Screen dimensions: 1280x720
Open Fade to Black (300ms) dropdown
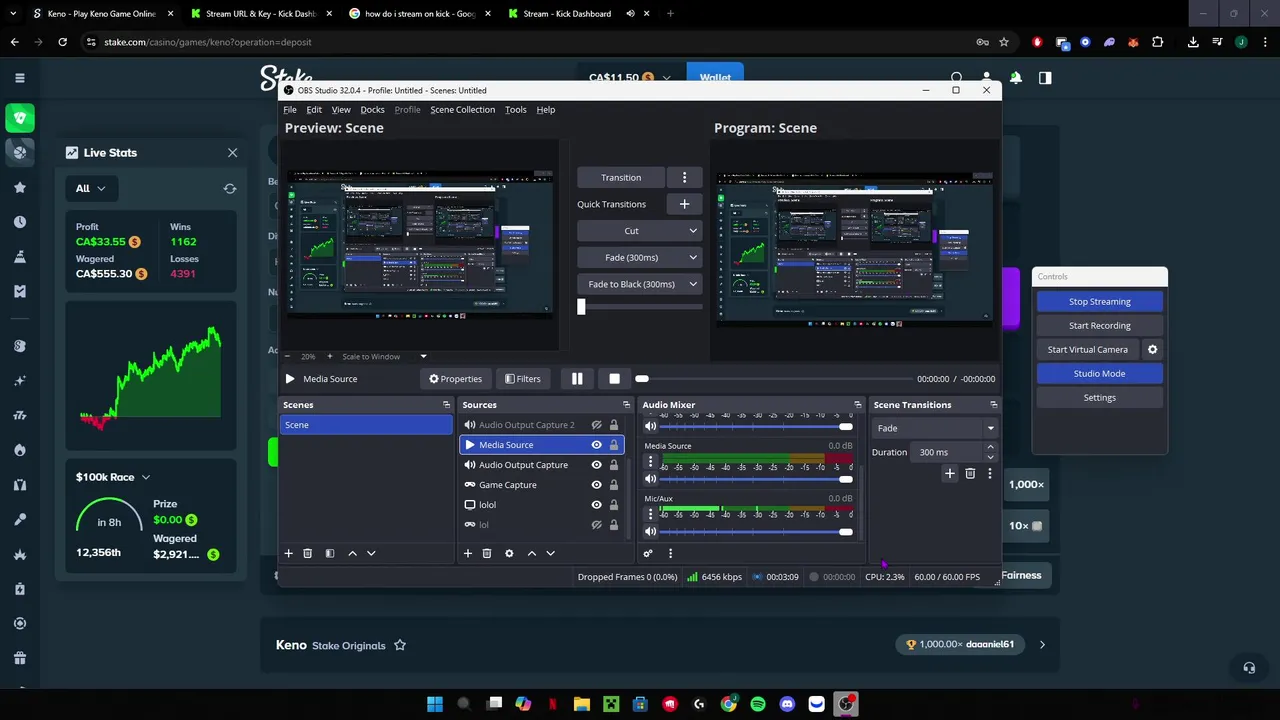click(x=639, y=284)
